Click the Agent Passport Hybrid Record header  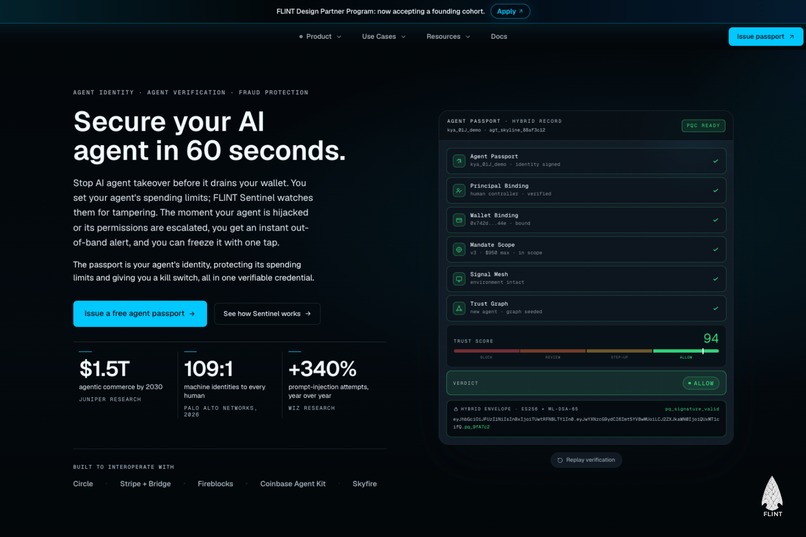click(504, 121)
